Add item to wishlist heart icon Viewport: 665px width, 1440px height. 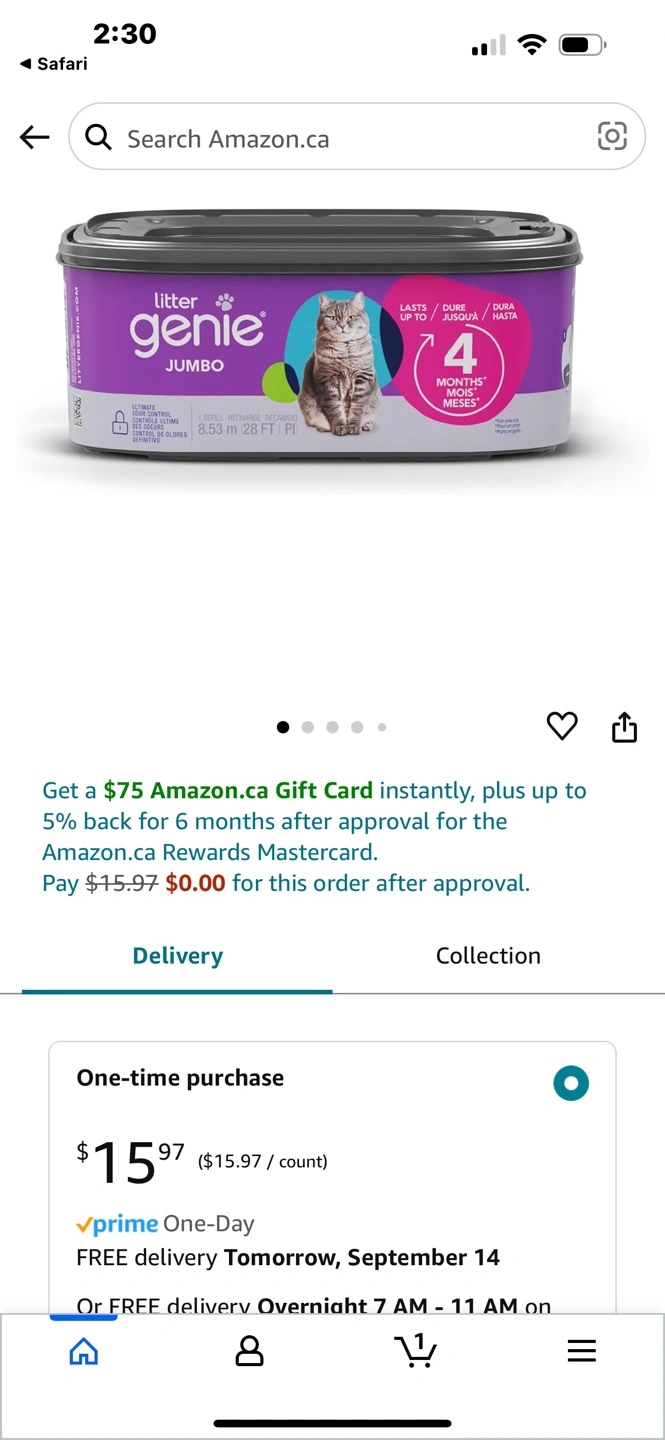[x=562, y=726]
